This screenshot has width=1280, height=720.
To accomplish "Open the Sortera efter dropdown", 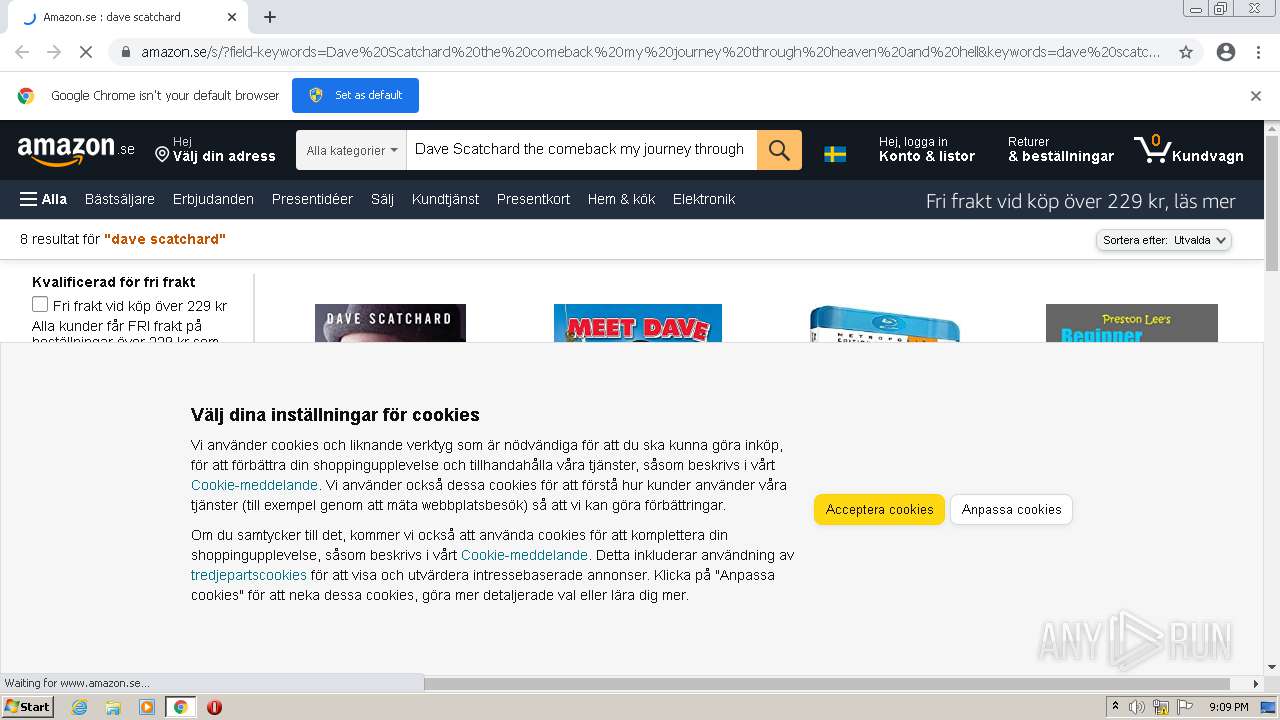I will pyautogui.click(x=1164, y=240).
